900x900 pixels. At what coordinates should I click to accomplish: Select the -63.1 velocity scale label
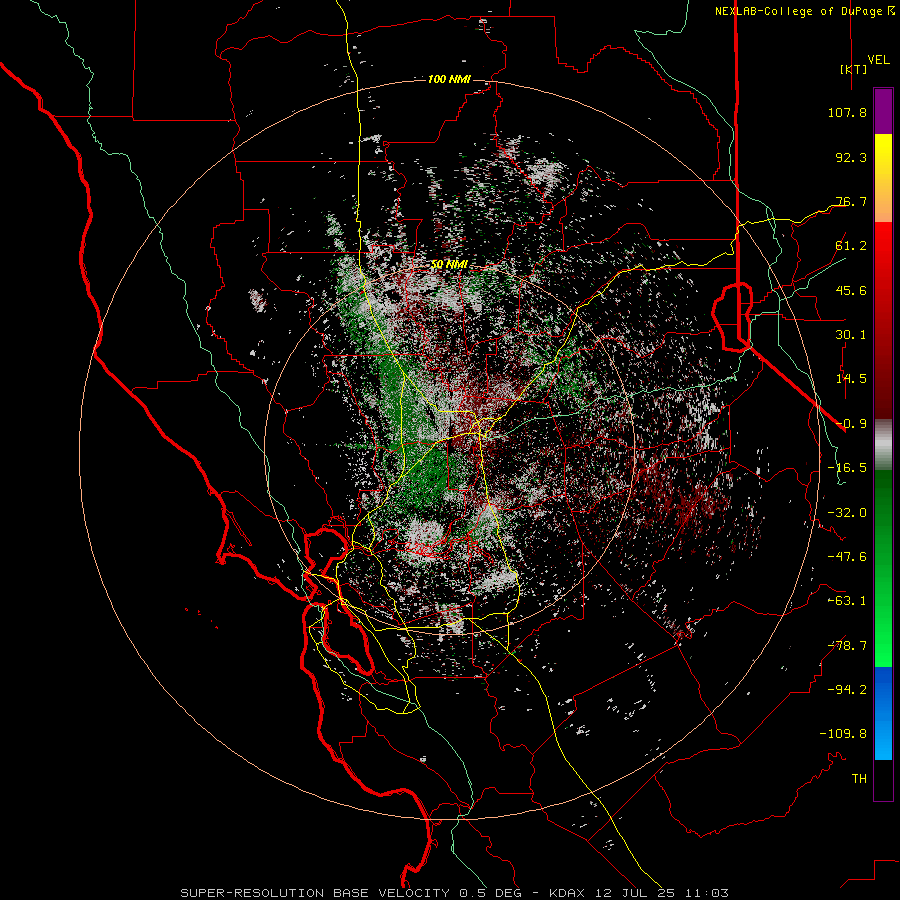(x=847, y=601)
